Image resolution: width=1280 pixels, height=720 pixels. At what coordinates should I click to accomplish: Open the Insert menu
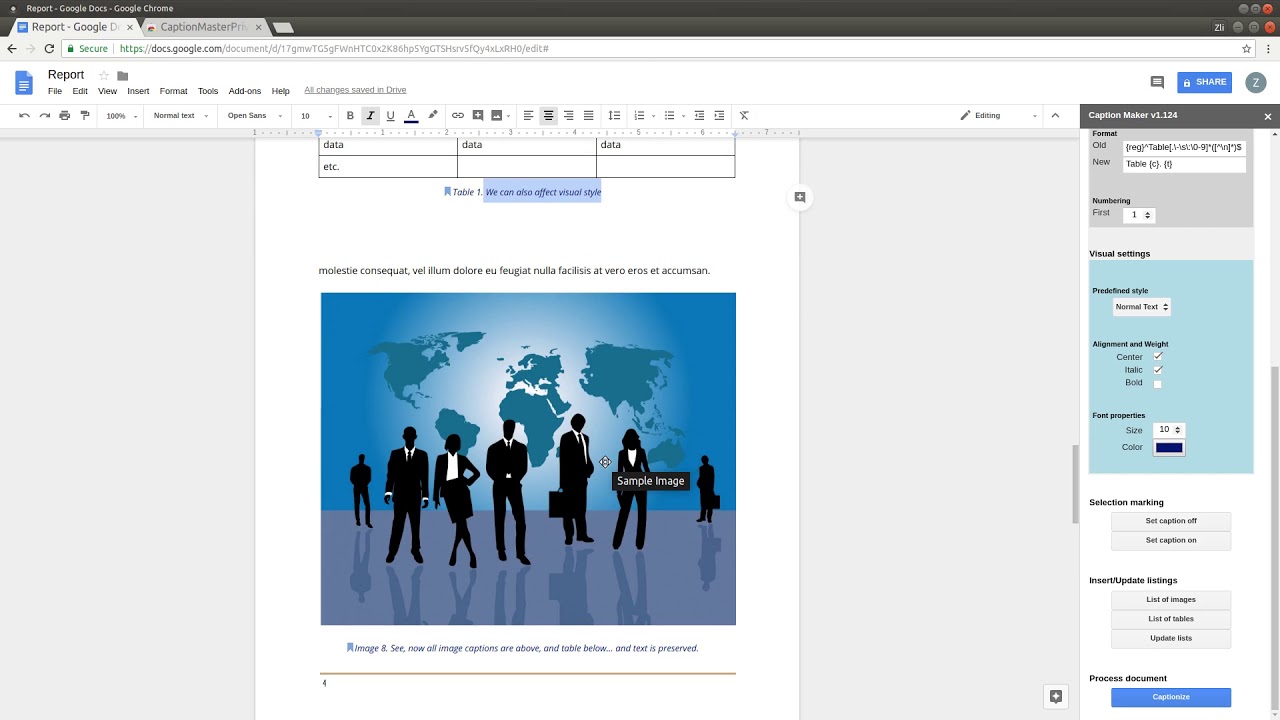point(138,91)
